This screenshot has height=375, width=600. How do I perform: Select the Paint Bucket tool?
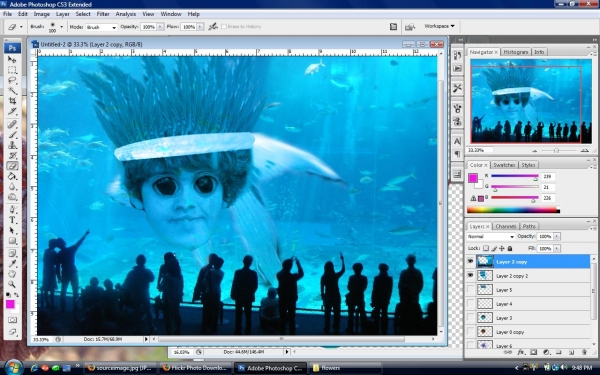click(x=12, y=176)
